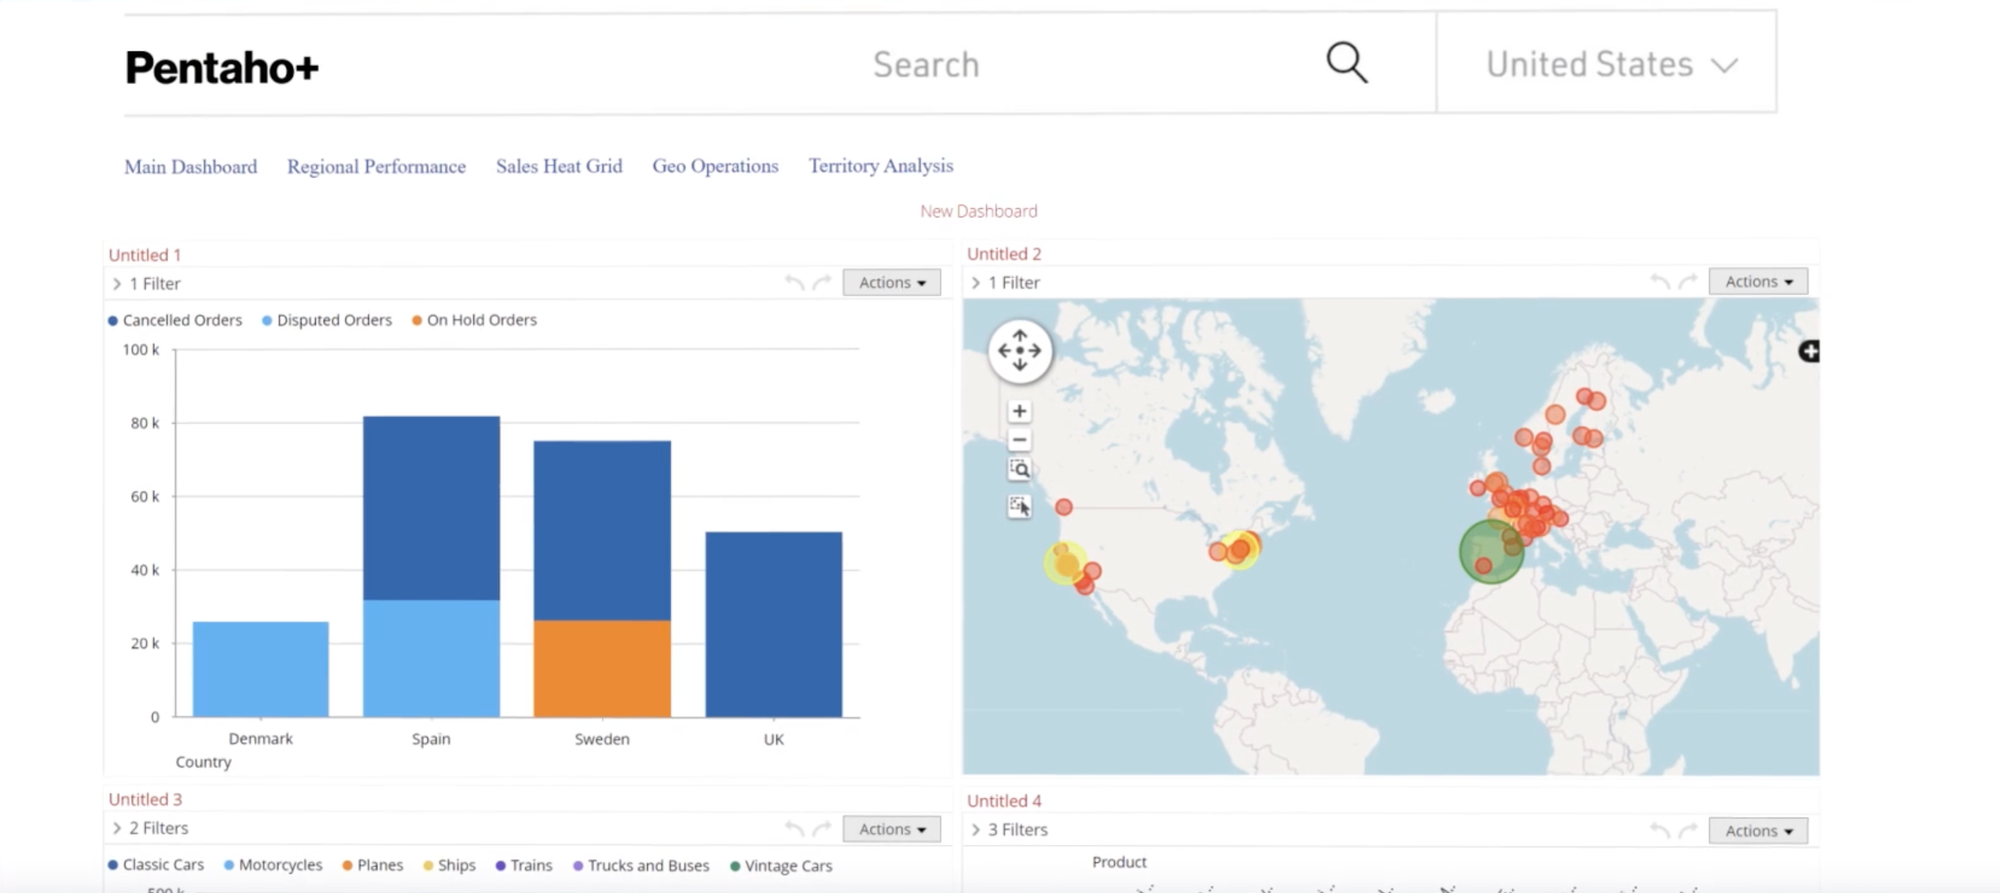
Task: Zoom in on the map
Action: point(1019,411)
